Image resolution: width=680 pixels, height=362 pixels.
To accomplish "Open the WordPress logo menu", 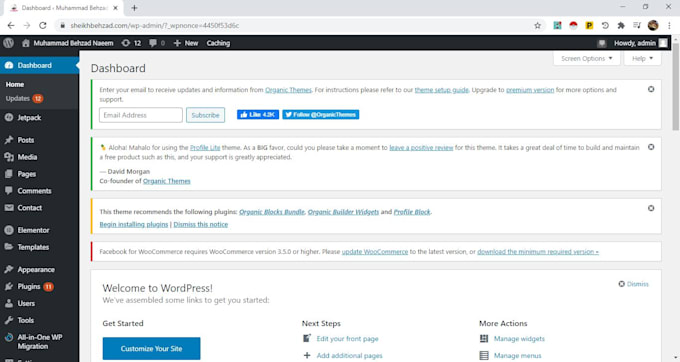I will pos(8,43).
